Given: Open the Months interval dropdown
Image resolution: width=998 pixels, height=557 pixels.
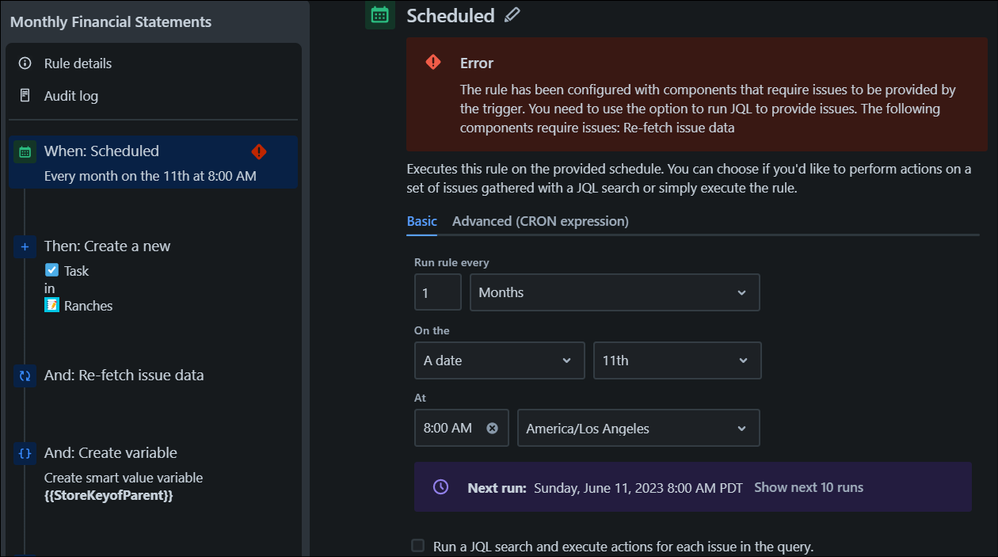Looking at the screenshot, I should pos(614,293).
